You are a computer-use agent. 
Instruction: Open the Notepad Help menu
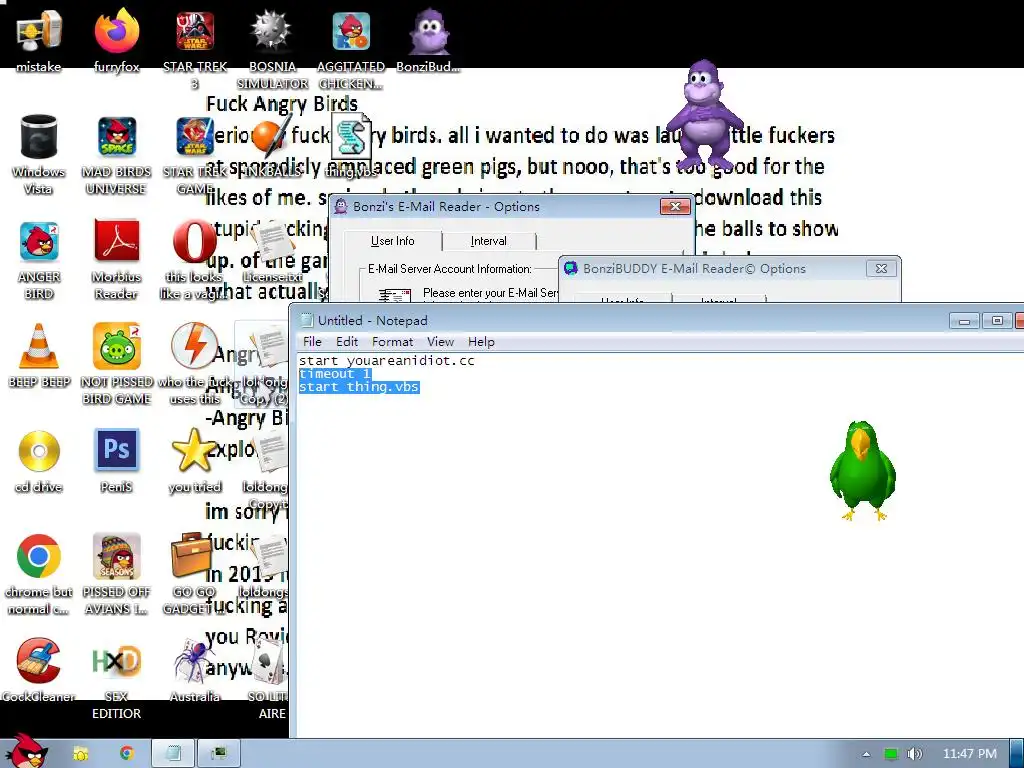pos(481,342)
